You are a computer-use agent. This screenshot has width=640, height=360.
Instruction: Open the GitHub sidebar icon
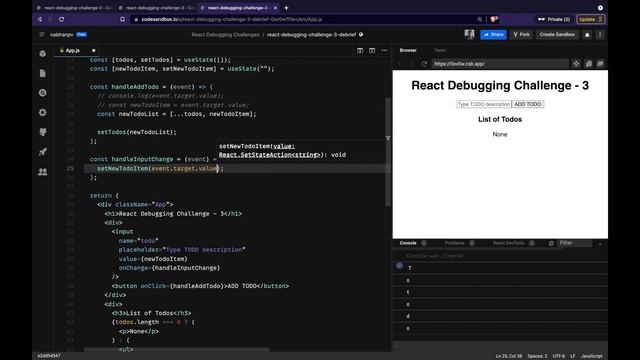[43, 132]
